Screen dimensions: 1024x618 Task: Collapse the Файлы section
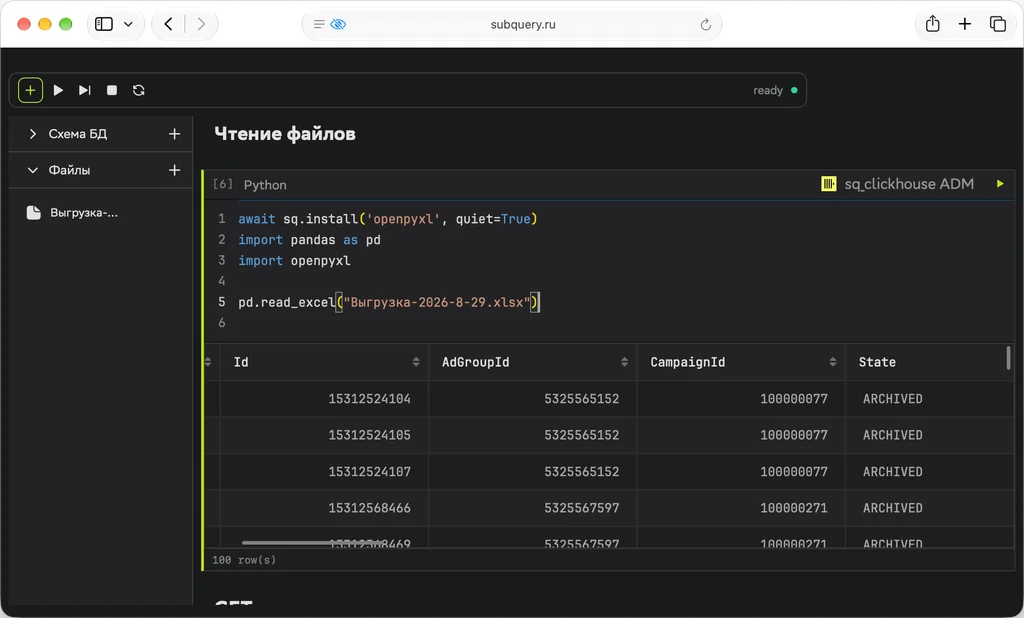click(x=33, y=171)
